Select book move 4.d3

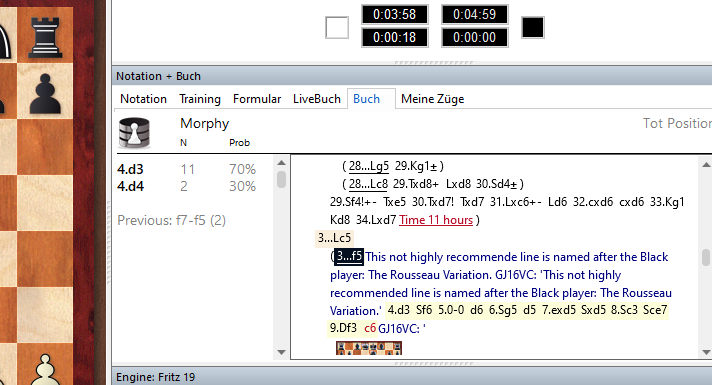130,169
